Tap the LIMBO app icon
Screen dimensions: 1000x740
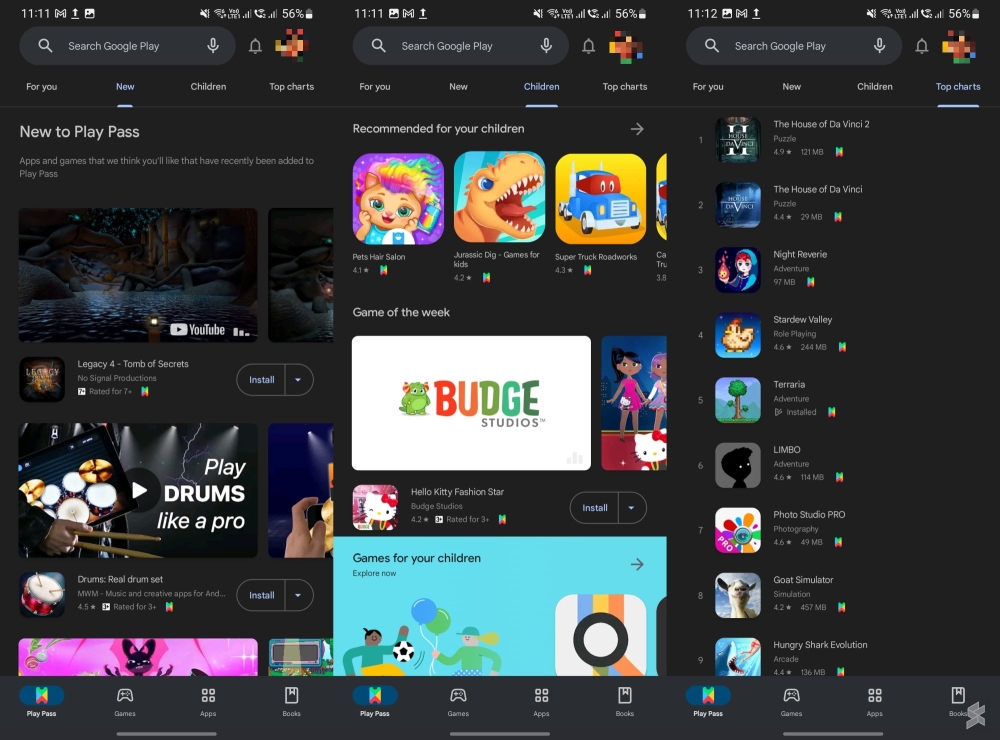point(738,465)
